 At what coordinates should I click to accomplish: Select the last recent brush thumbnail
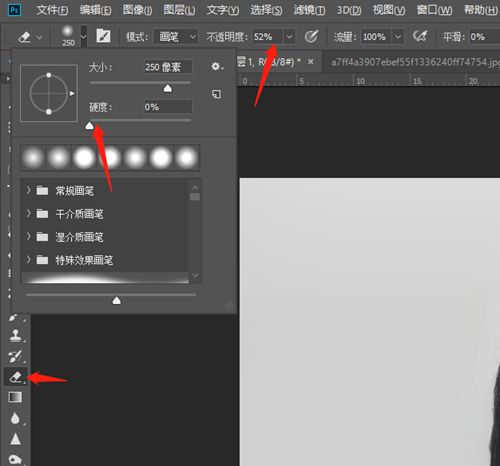[x=186, y=157]
